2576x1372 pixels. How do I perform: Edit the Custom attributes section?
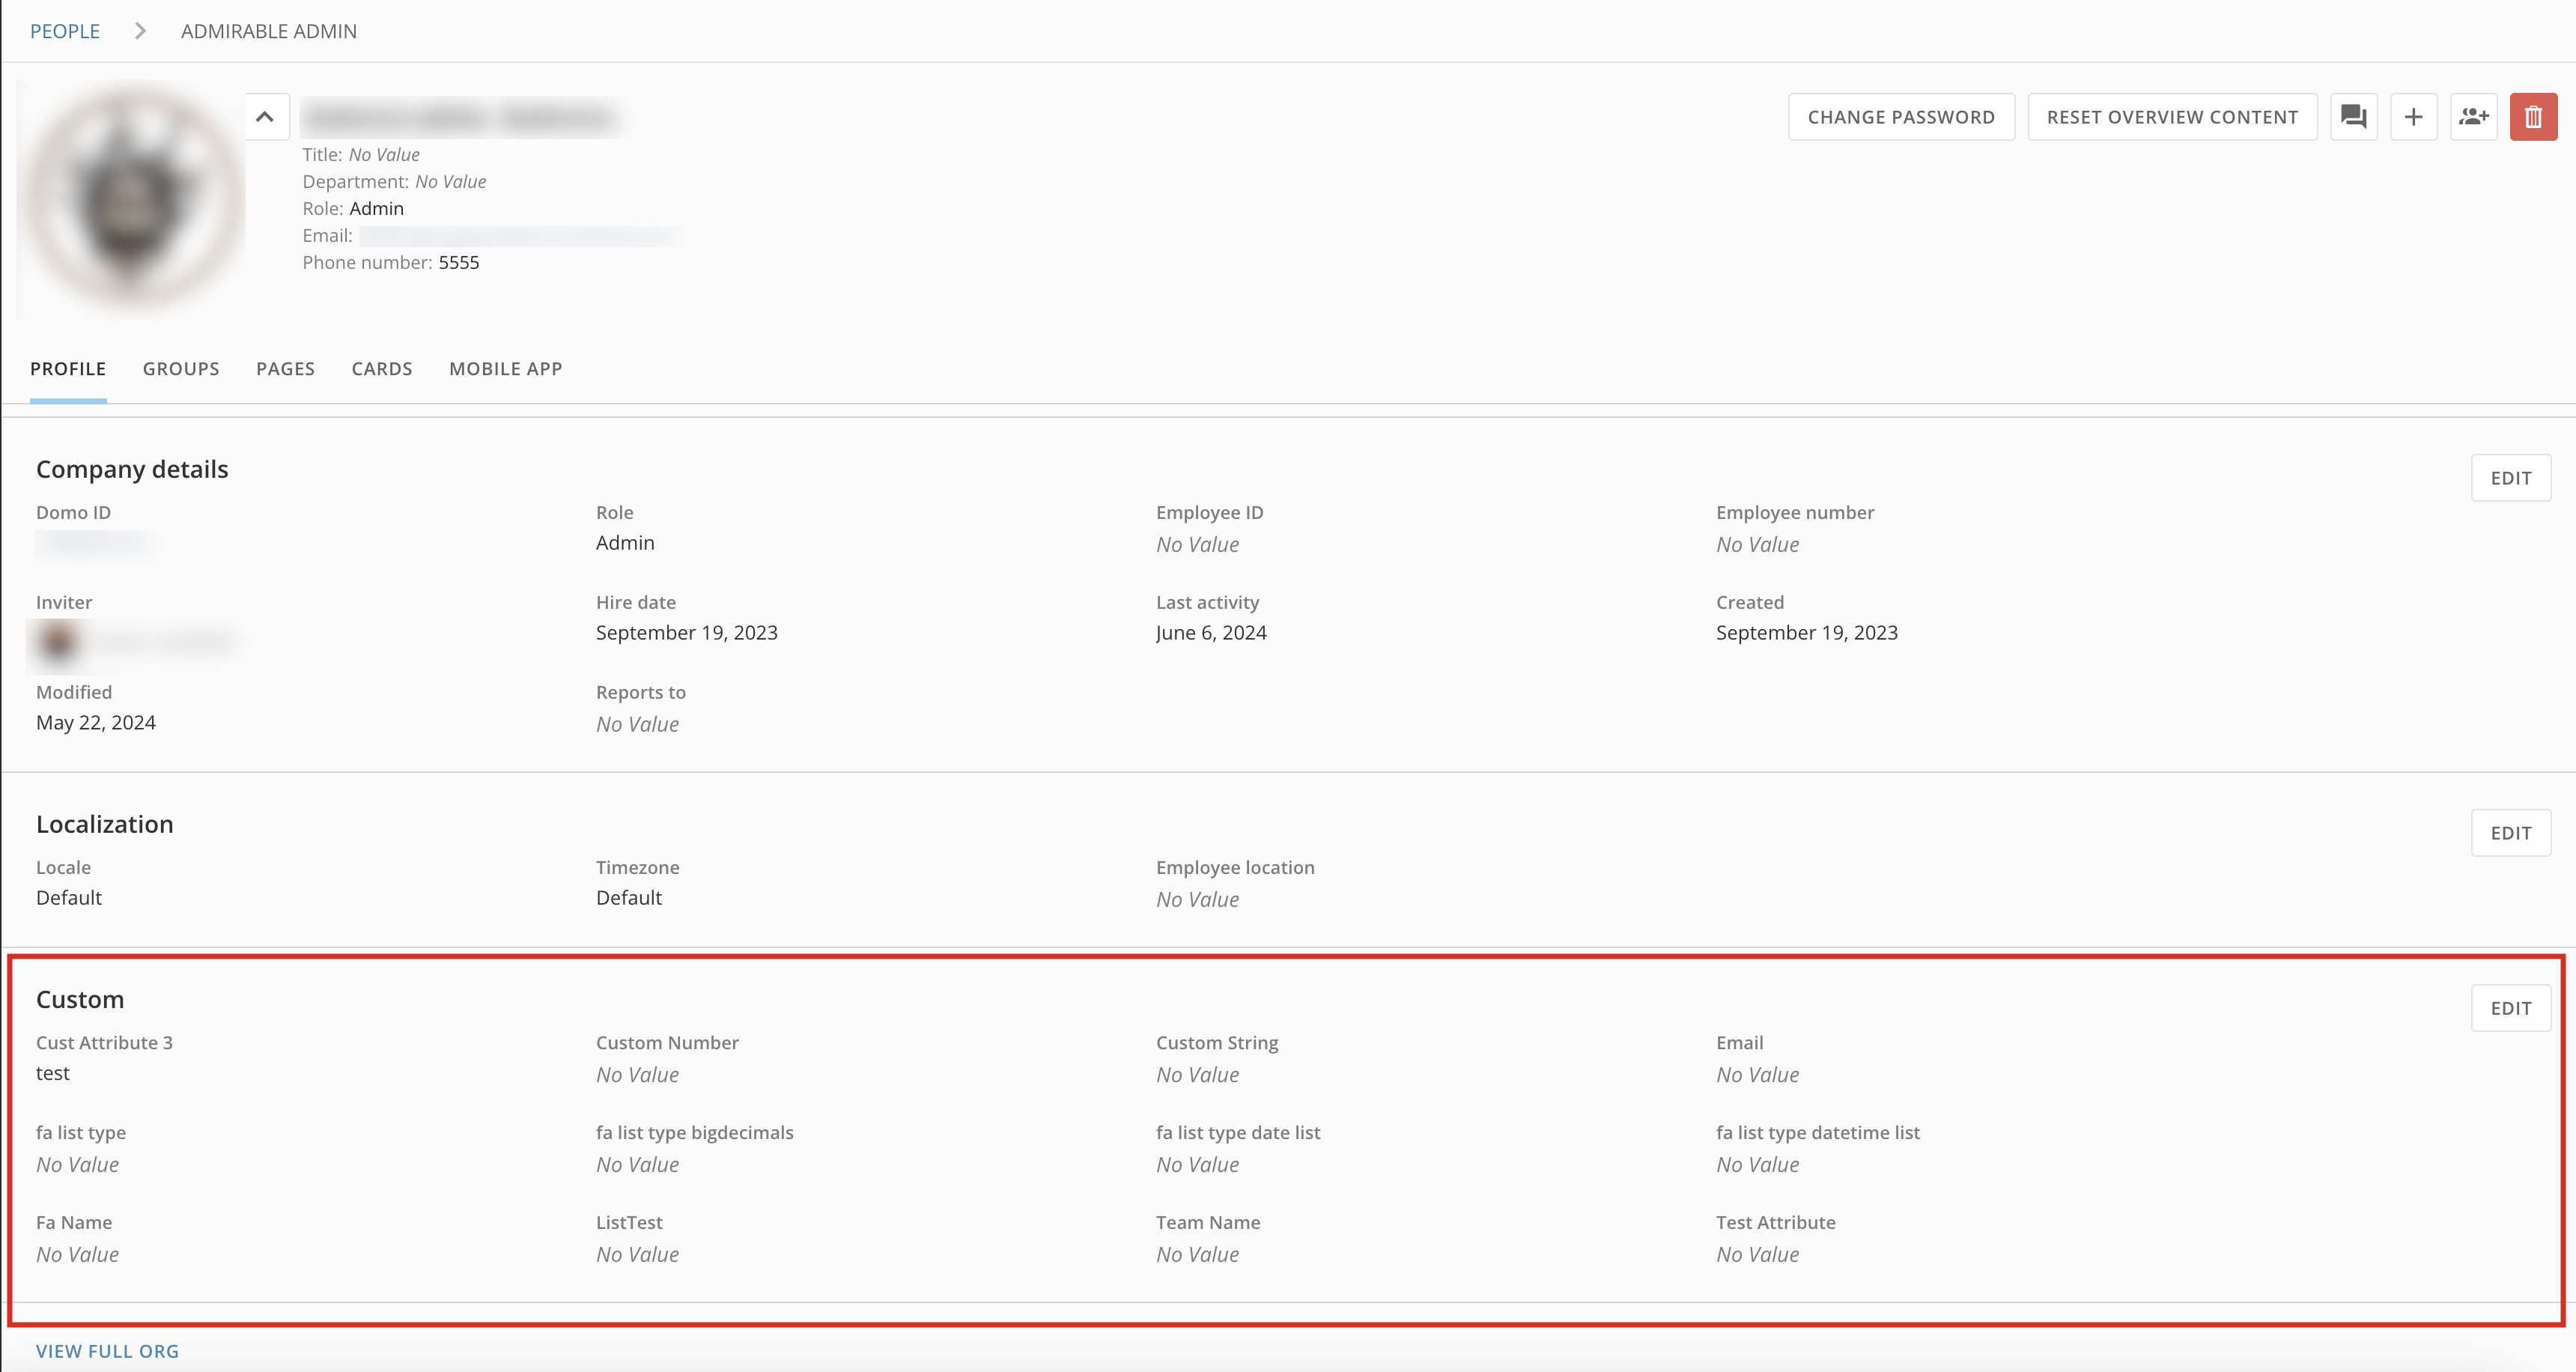[2510, 1008]
